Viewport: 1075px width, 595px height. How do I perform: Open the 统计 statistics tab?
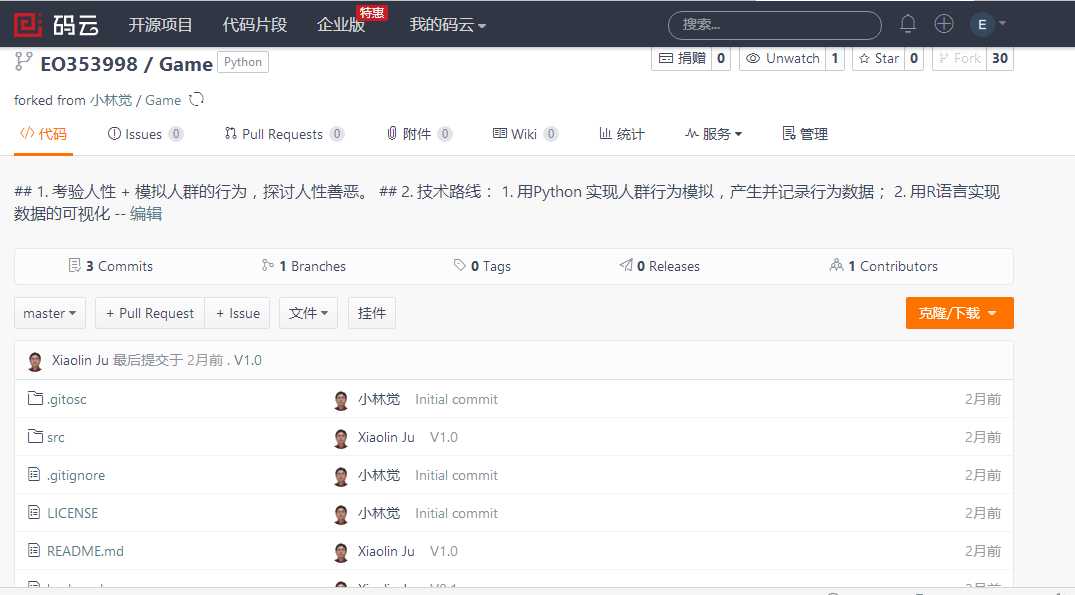[622, 134]
